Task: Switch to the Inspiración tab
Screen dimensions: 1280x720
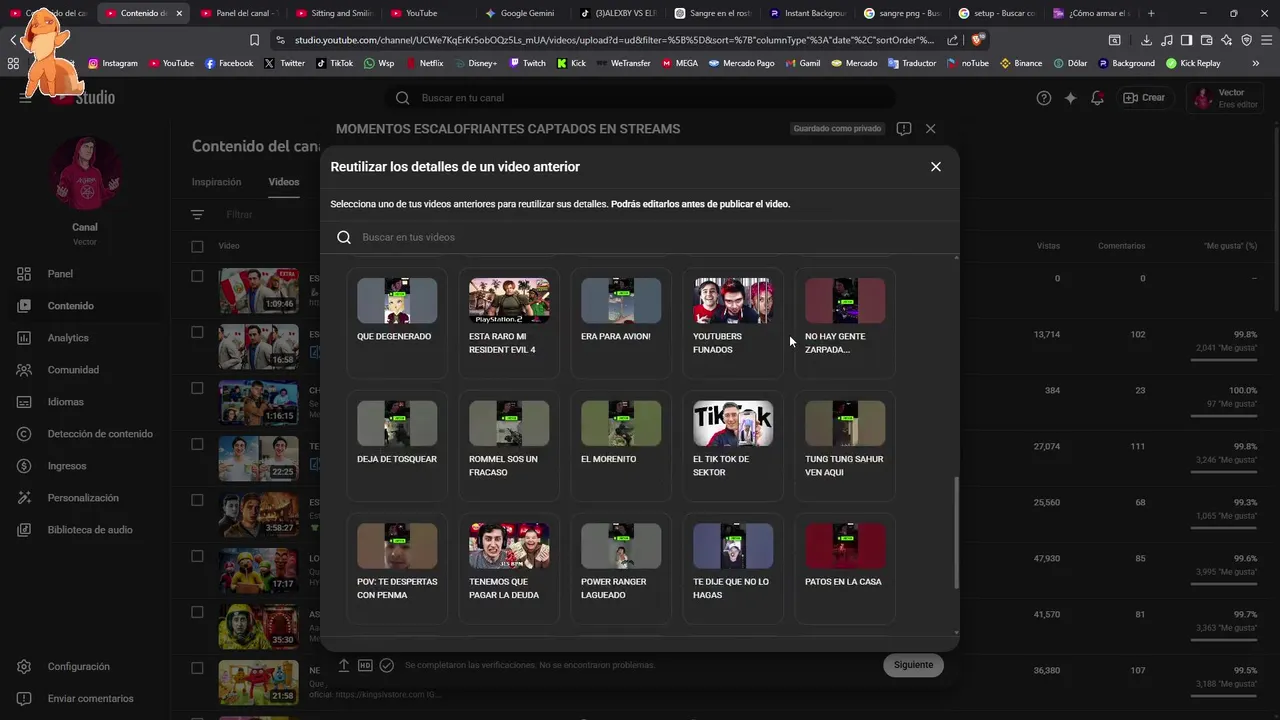Action: coord(217,182)
